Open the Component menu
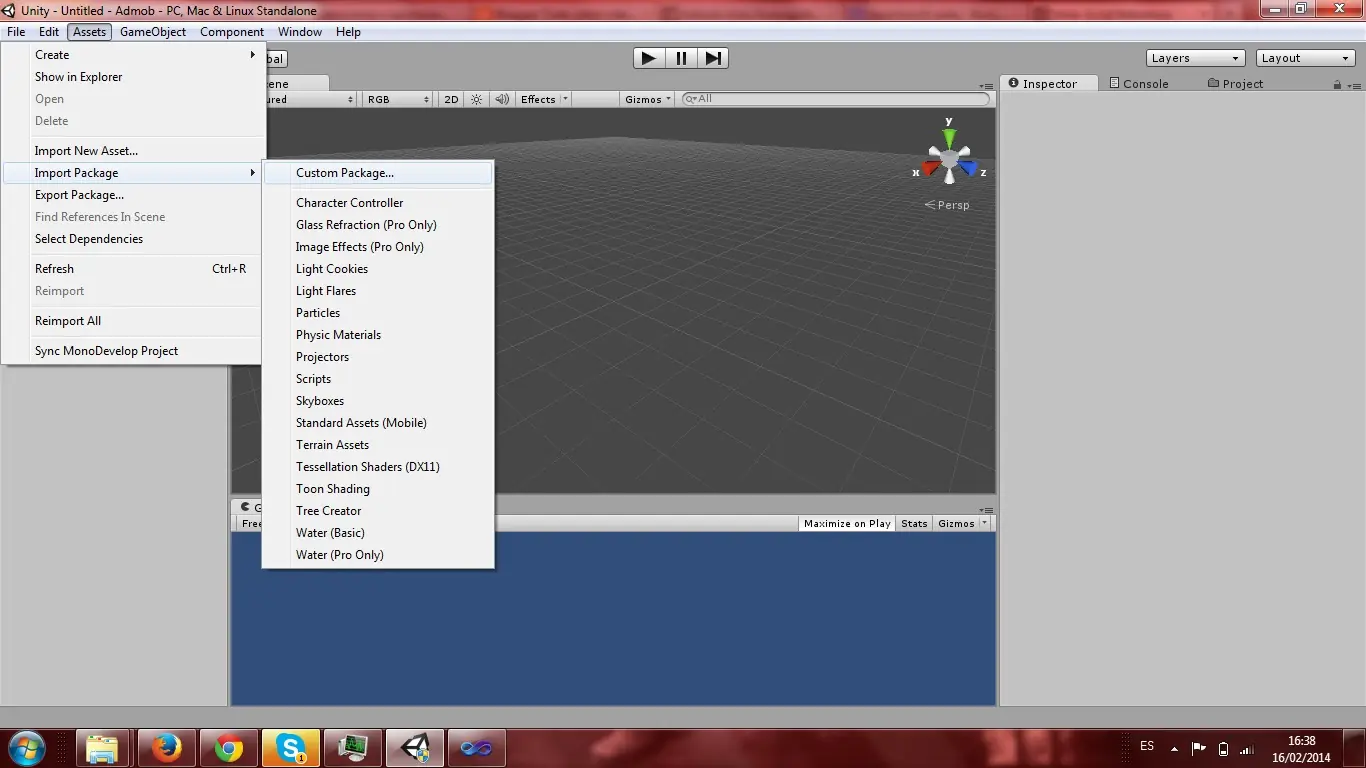 232,32
